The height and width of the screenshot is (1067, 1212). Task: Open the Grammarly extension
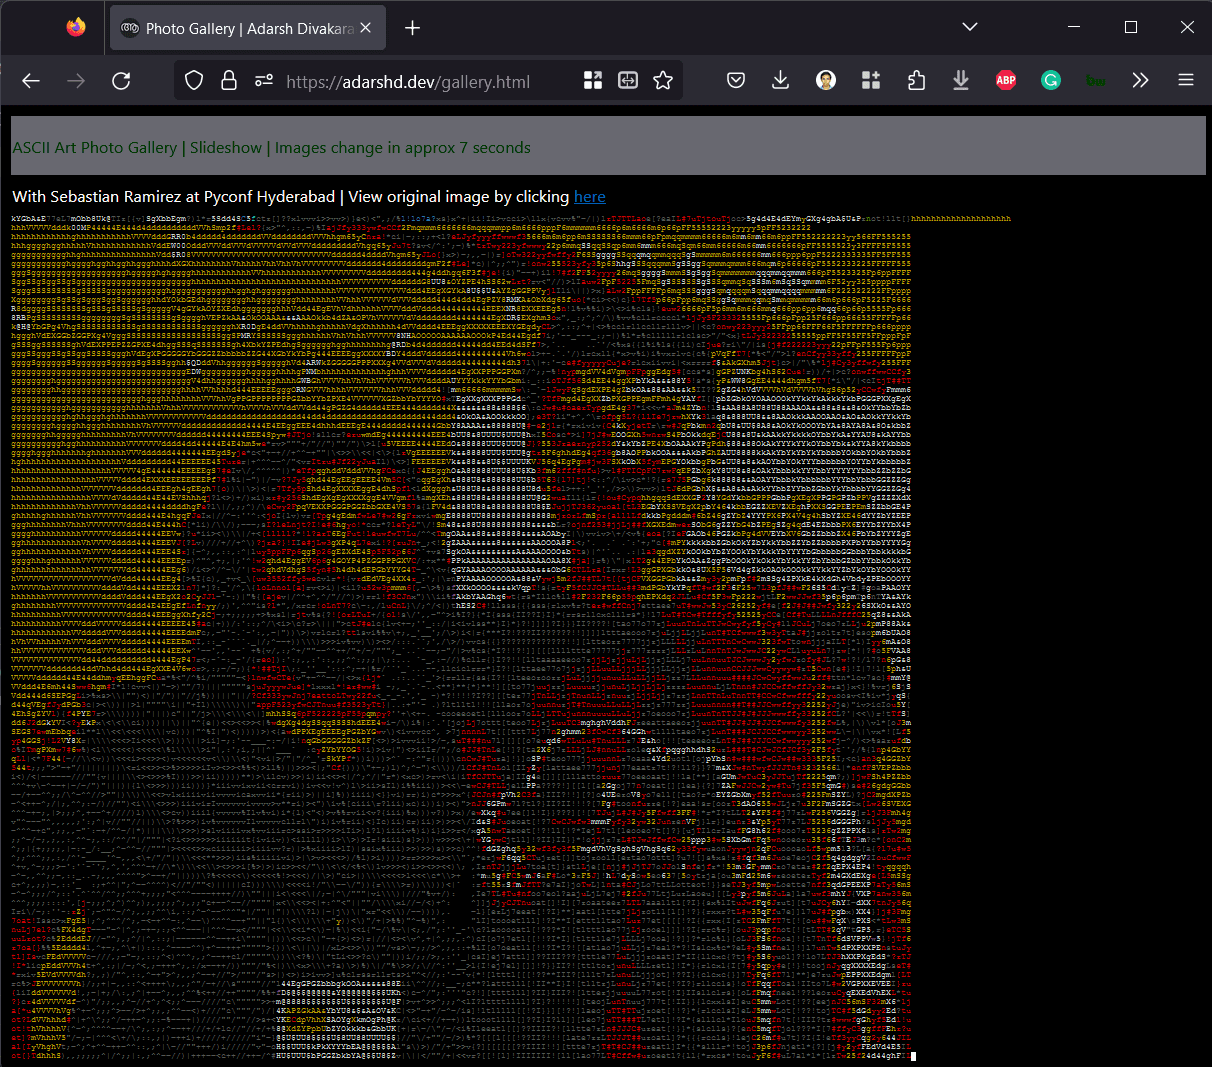click(1051, 81)
